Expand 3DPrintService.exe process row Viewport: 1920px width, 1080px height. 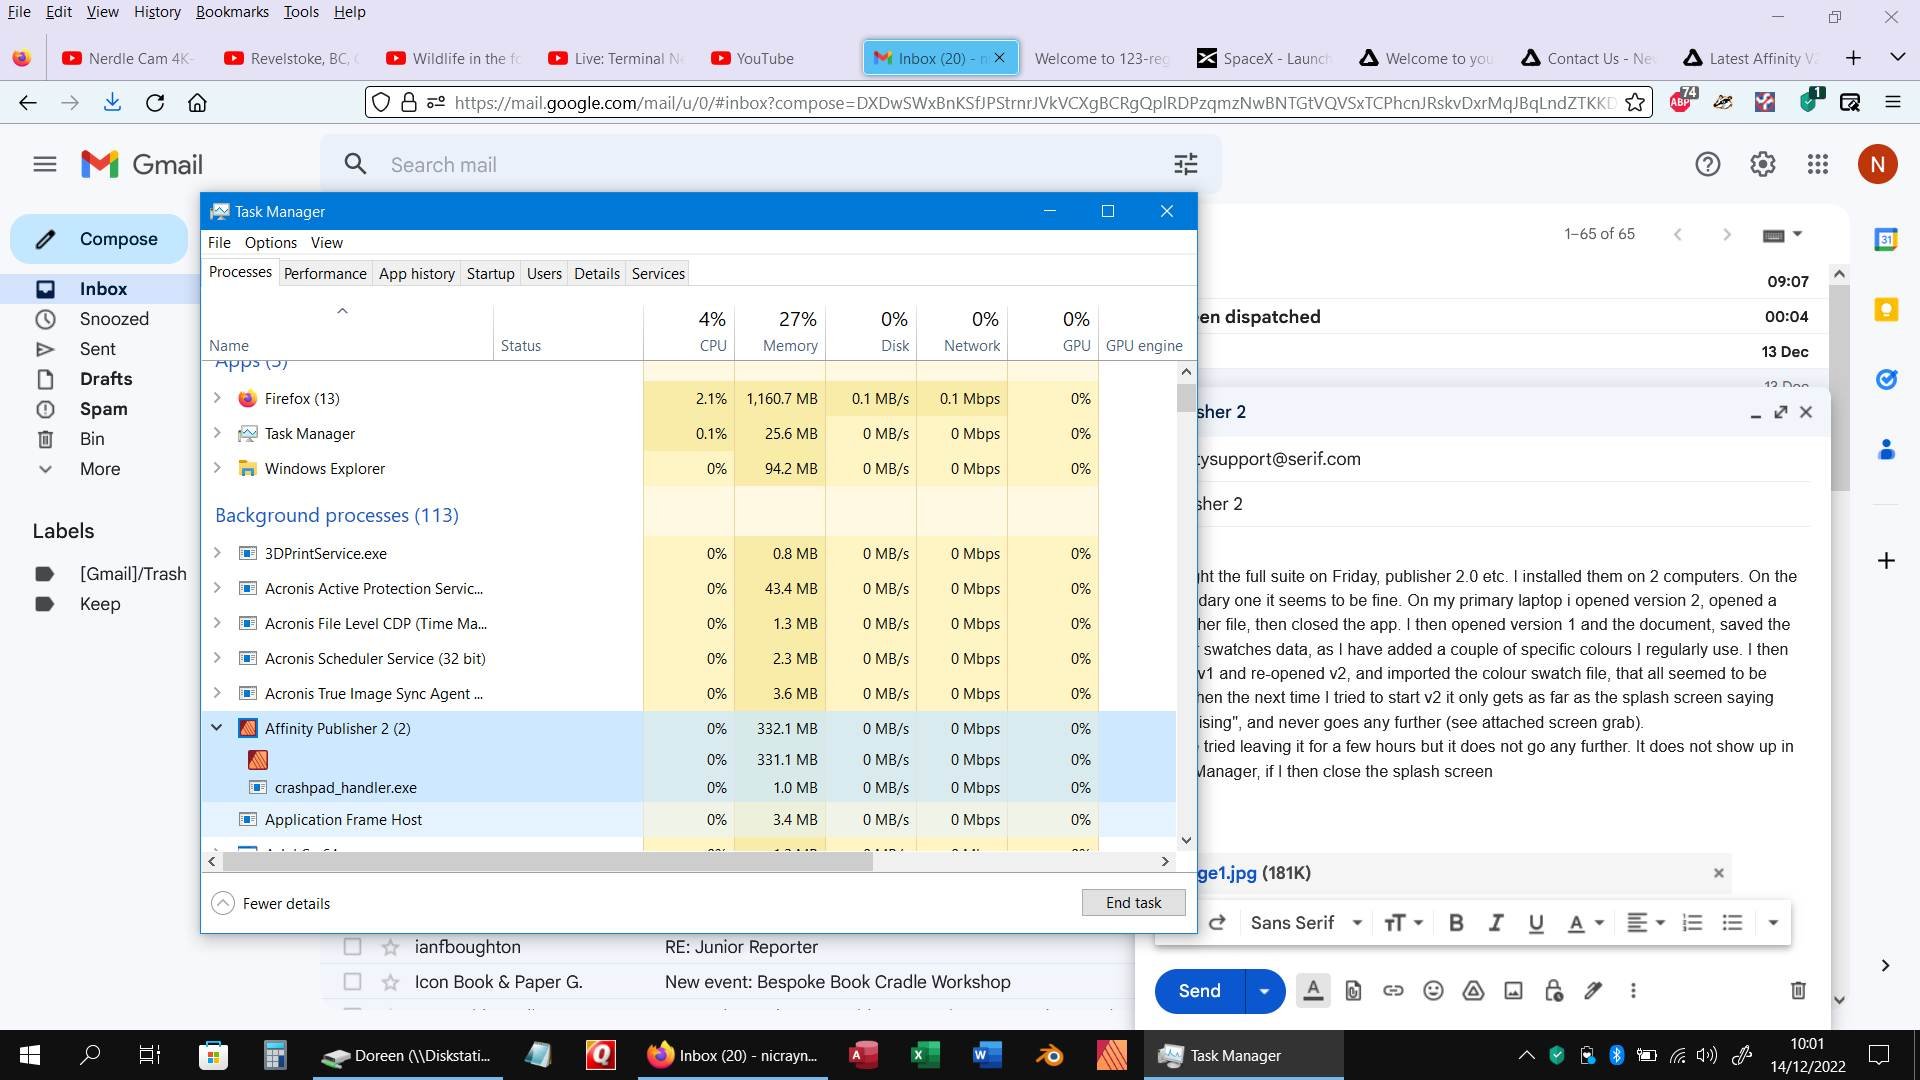(x=217, y=553)
